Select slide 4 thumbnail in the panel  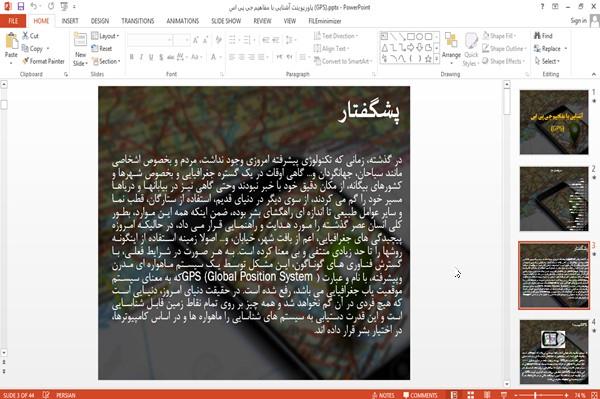(x=554, y=352)
